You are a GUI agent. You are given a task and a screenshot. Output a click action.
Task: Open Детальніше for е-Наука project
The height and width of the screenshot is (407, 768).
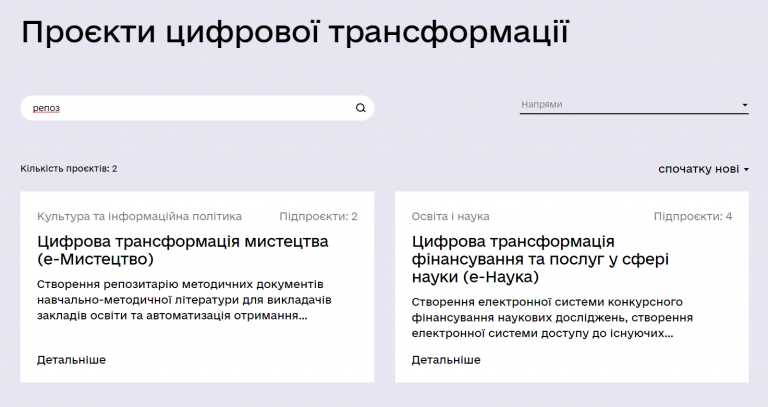pyautogui.click(x=446, y=359)
